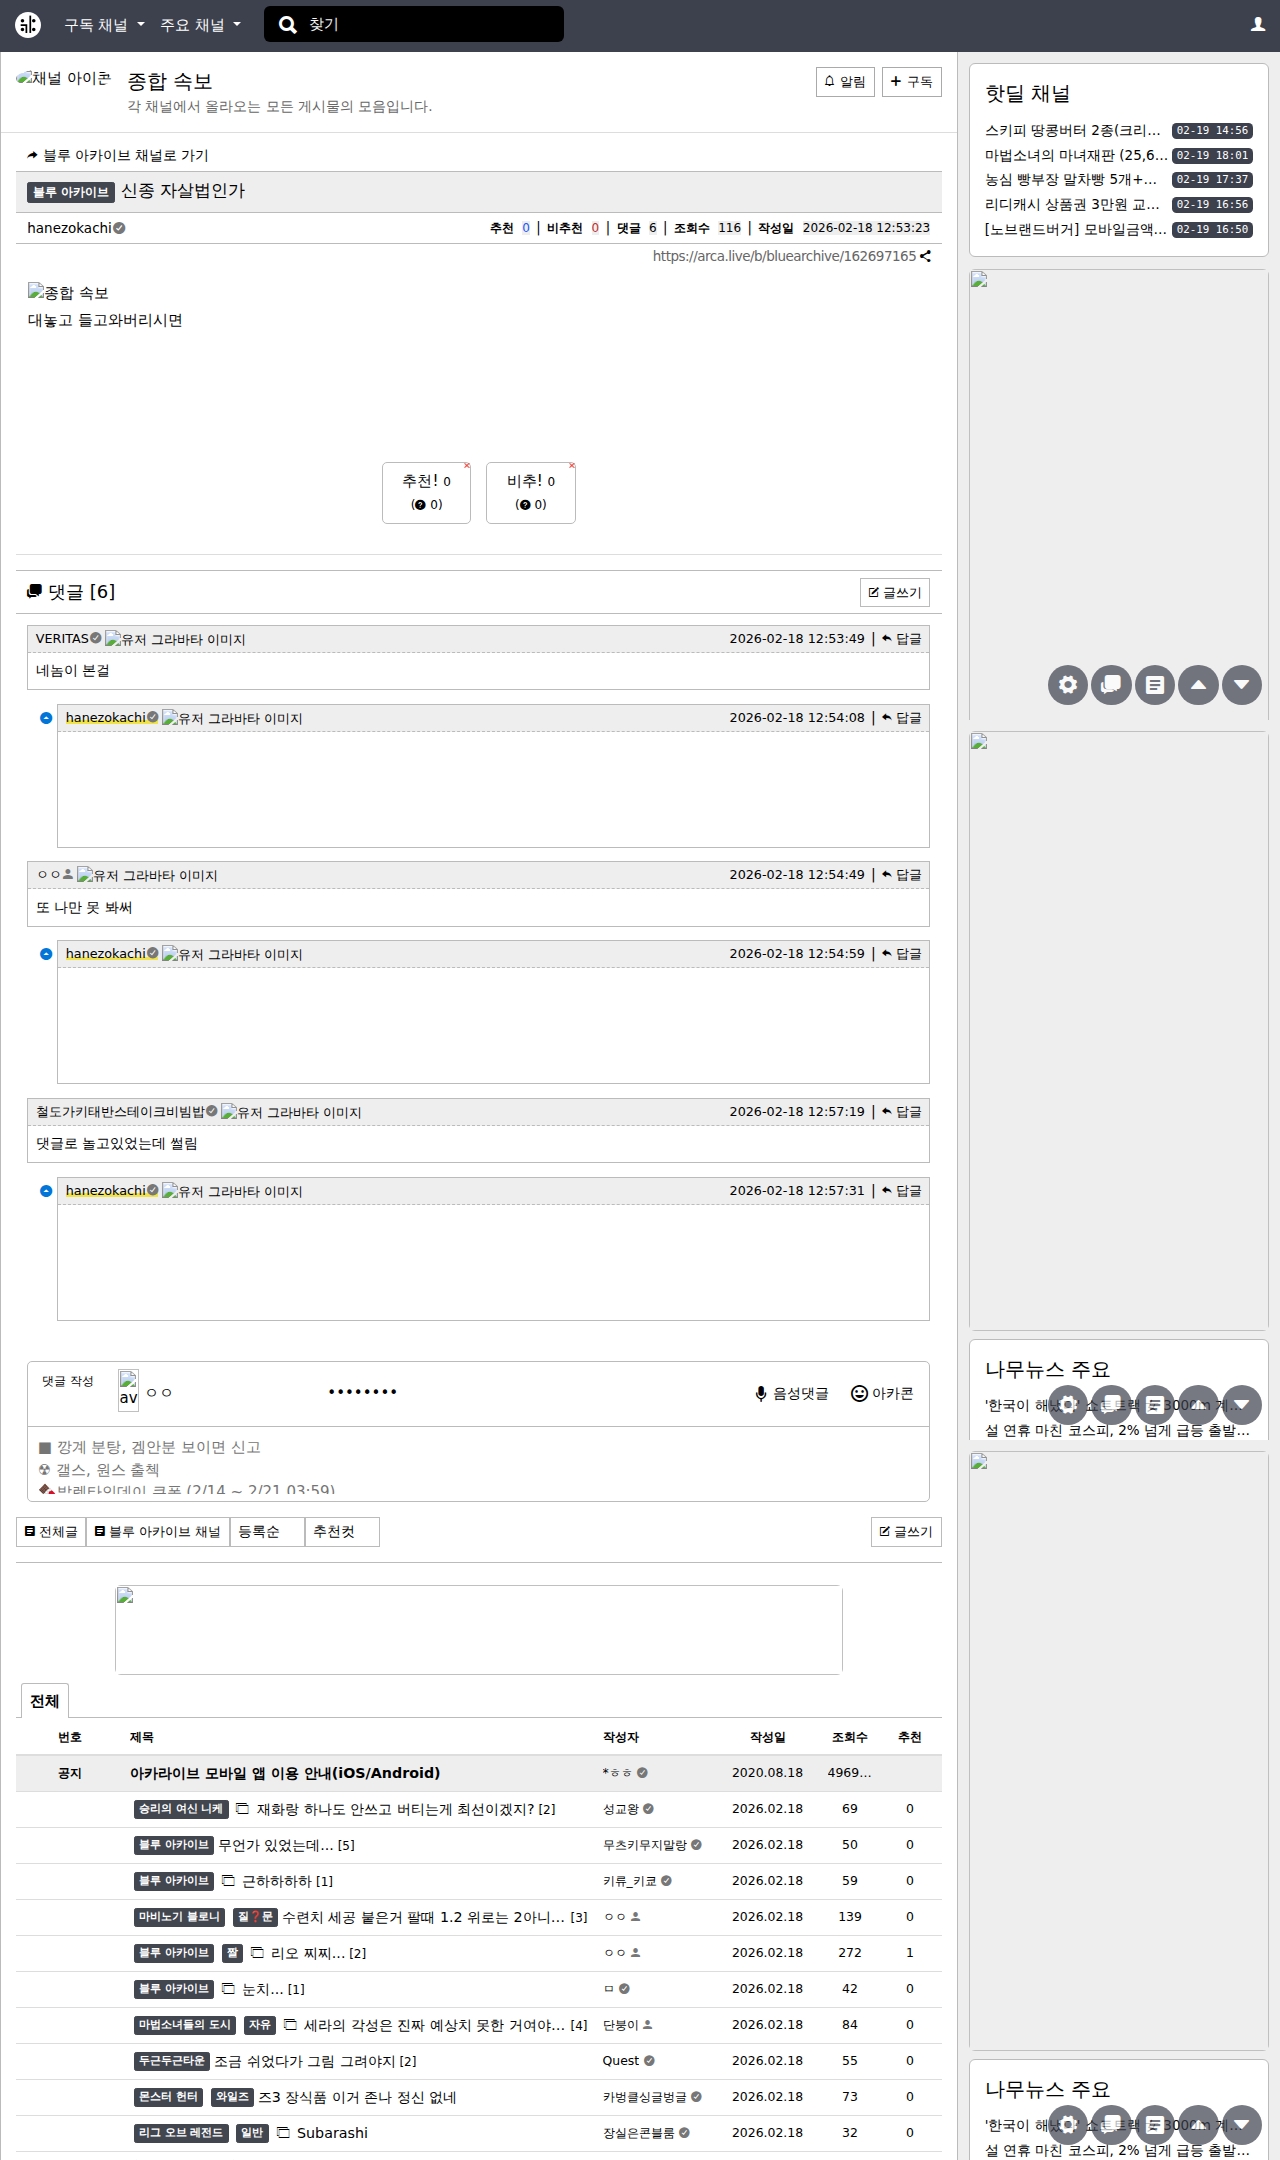Click the 알림 notification button
This screenshot has width=1280, height=2160.
(x=846, y=82)
